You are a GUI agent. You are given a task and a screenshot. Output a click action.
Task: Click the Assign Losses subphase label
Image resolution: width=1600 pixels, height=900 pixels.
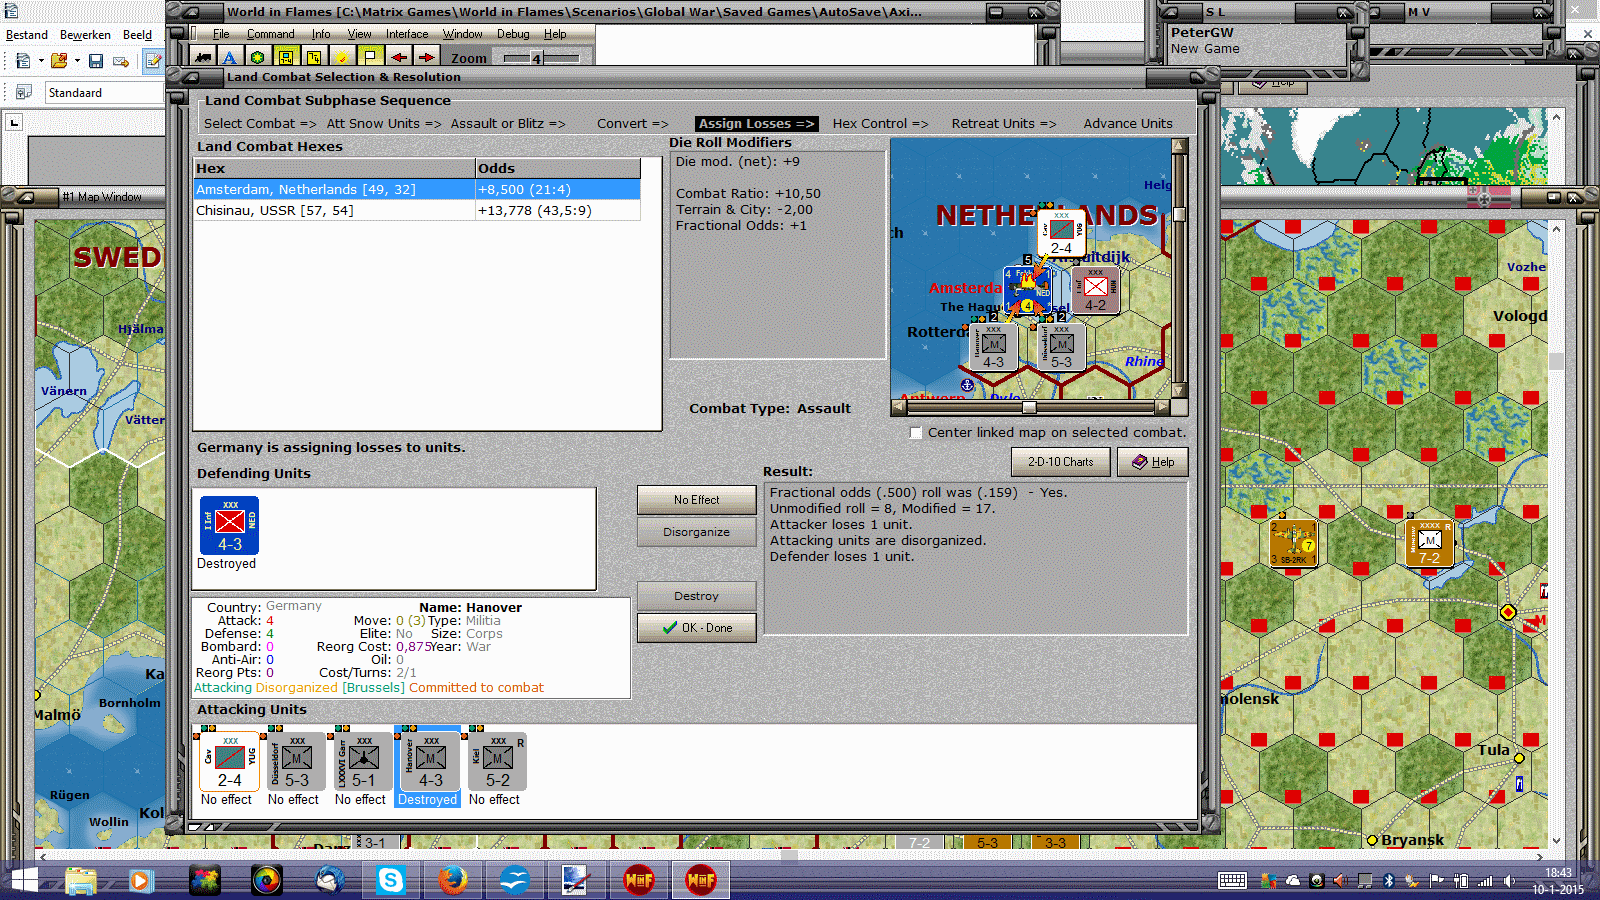coord(756,124)
